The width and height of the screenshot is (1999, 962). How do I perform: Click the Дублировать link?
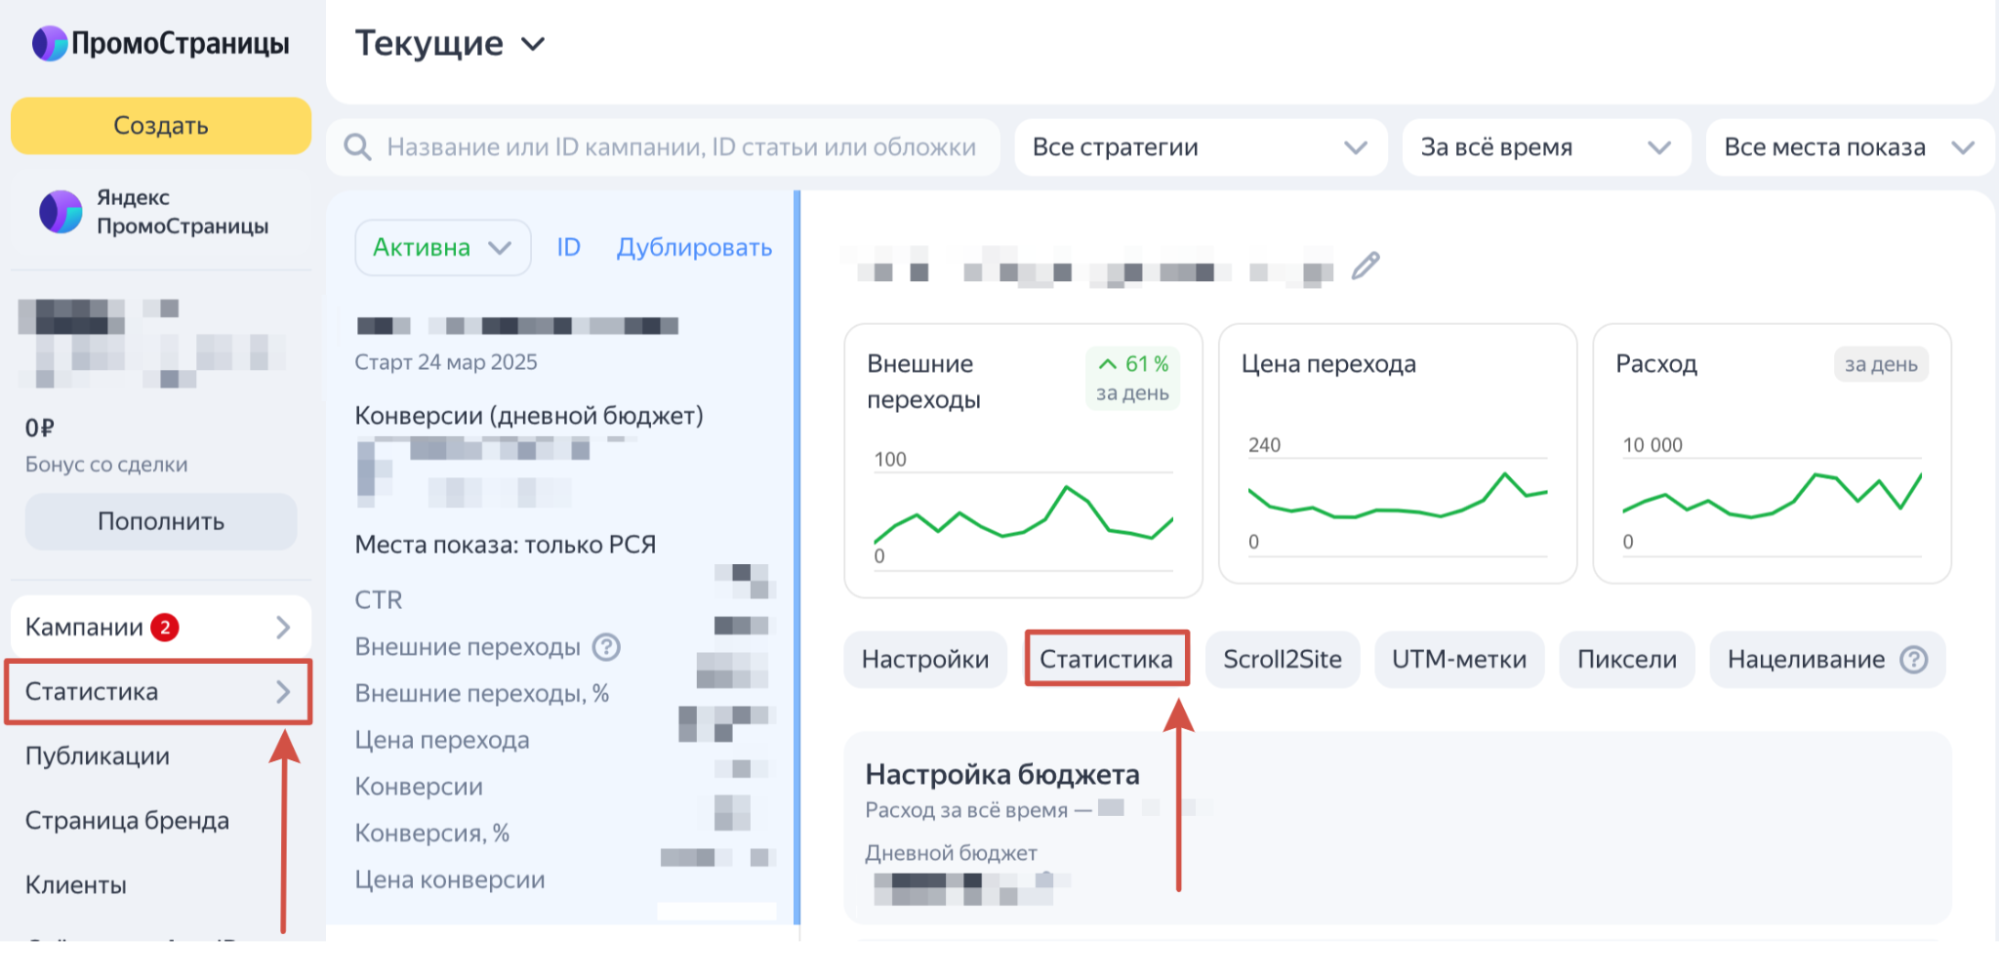(x=694, y=248)
